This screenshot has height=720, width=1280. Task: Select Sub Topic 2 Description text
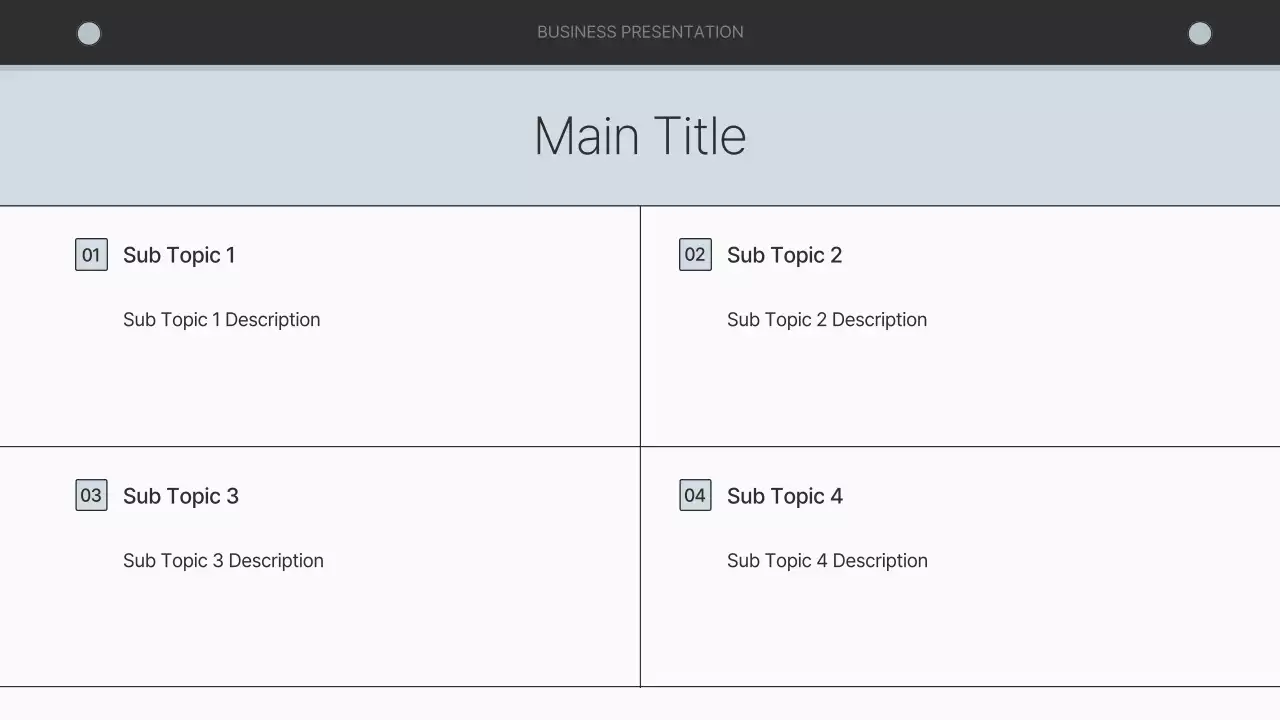[x=827, y=320]
